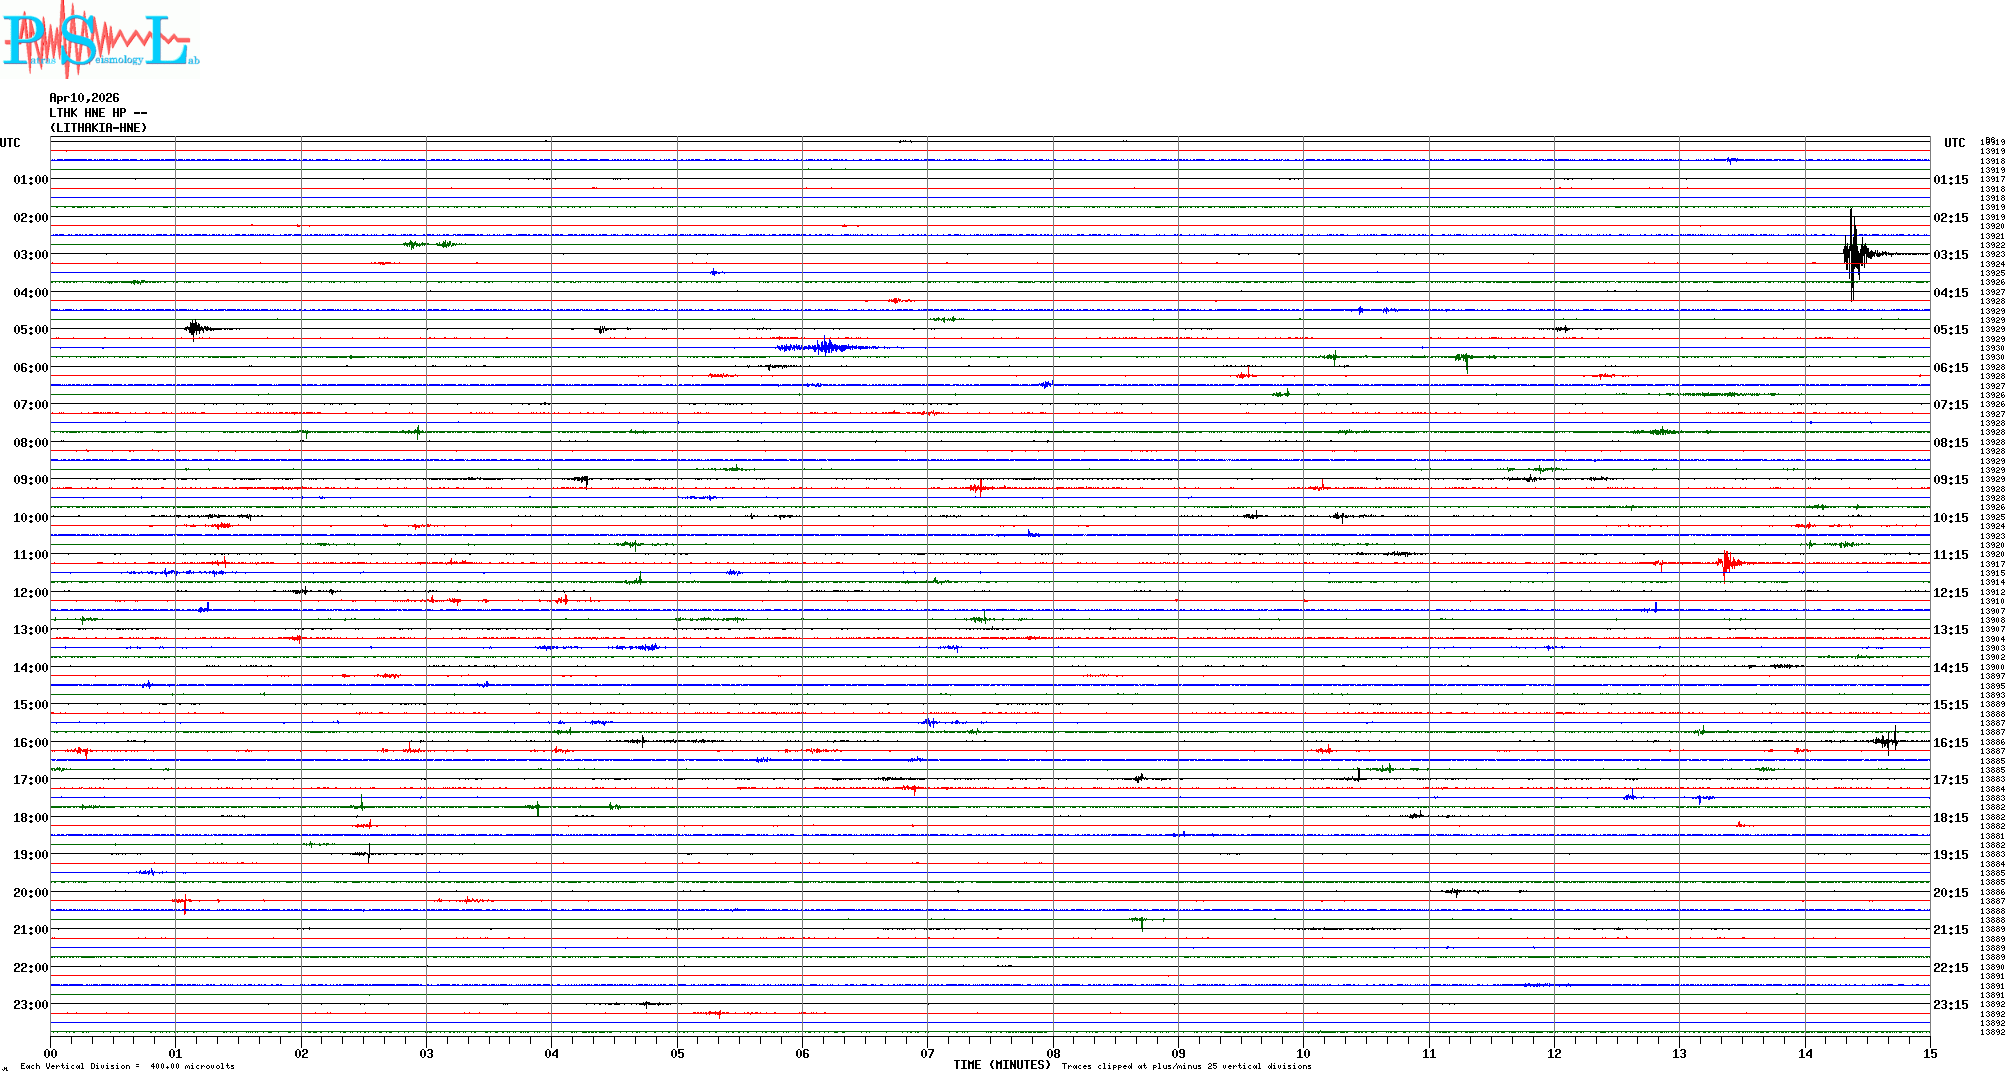
Task: Click the red seismic event on the 11:00 row
Action: [1727, 563]
